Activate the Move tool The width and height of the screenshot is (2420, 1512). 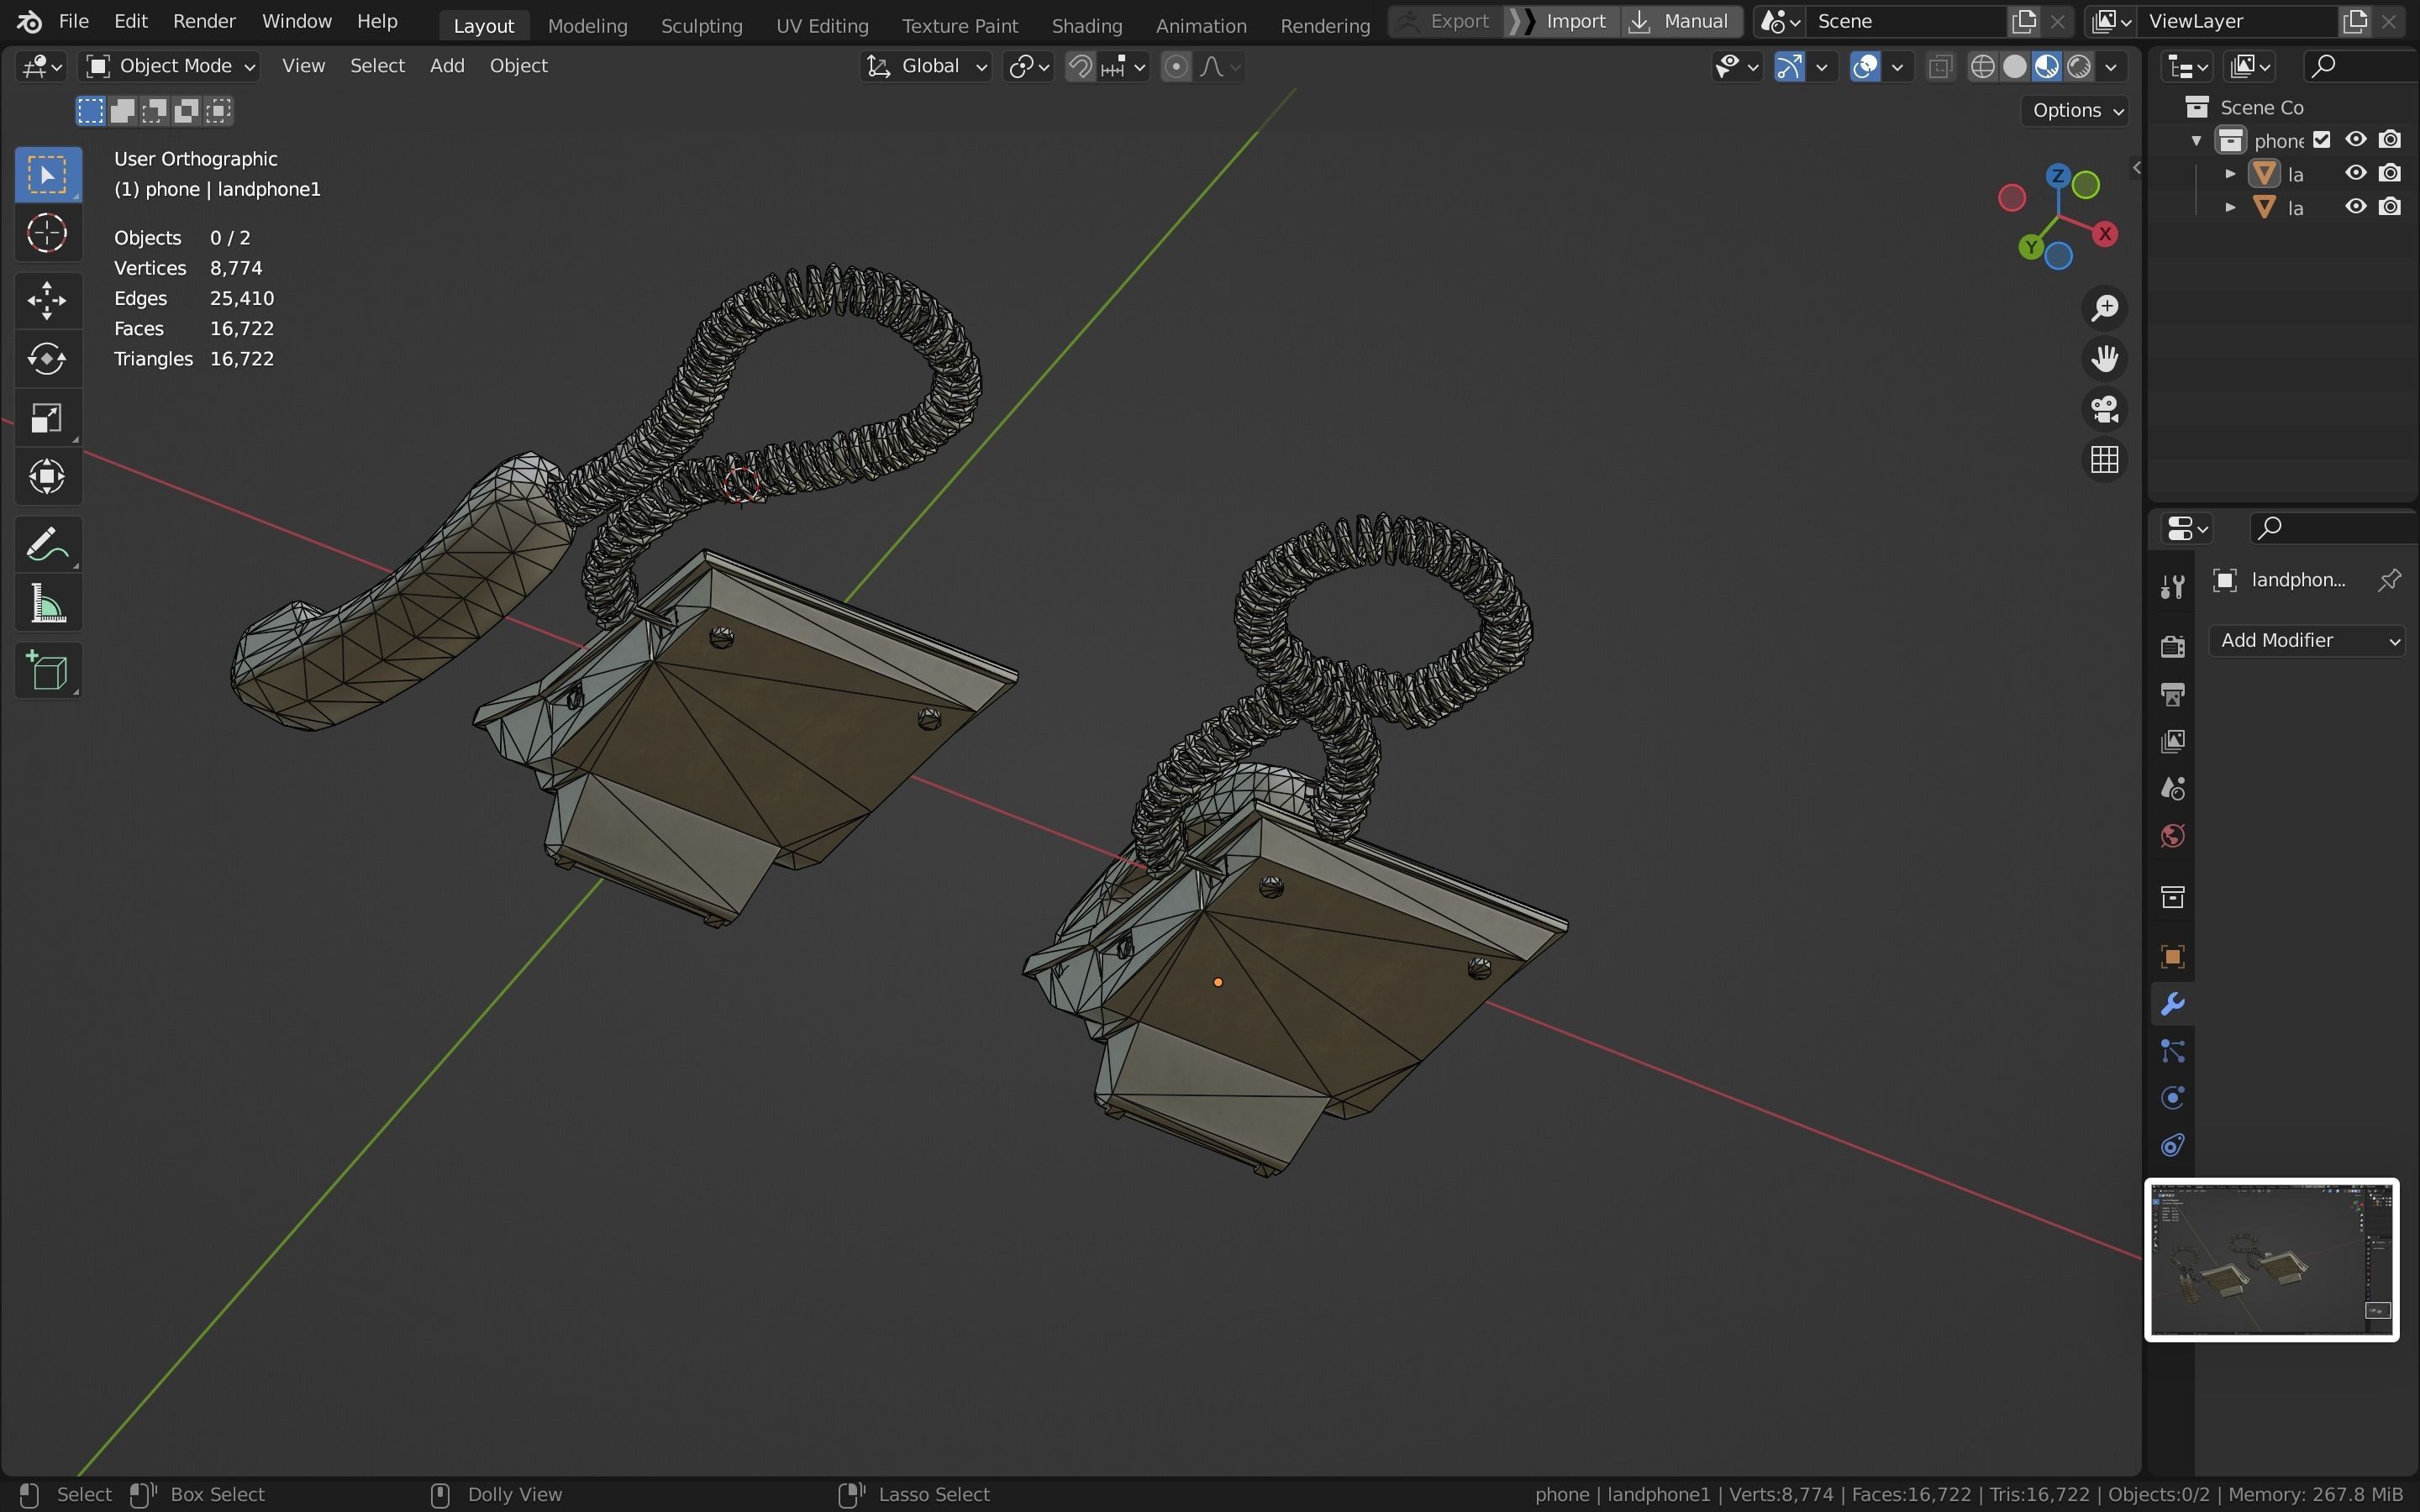[x=47, y=300]
